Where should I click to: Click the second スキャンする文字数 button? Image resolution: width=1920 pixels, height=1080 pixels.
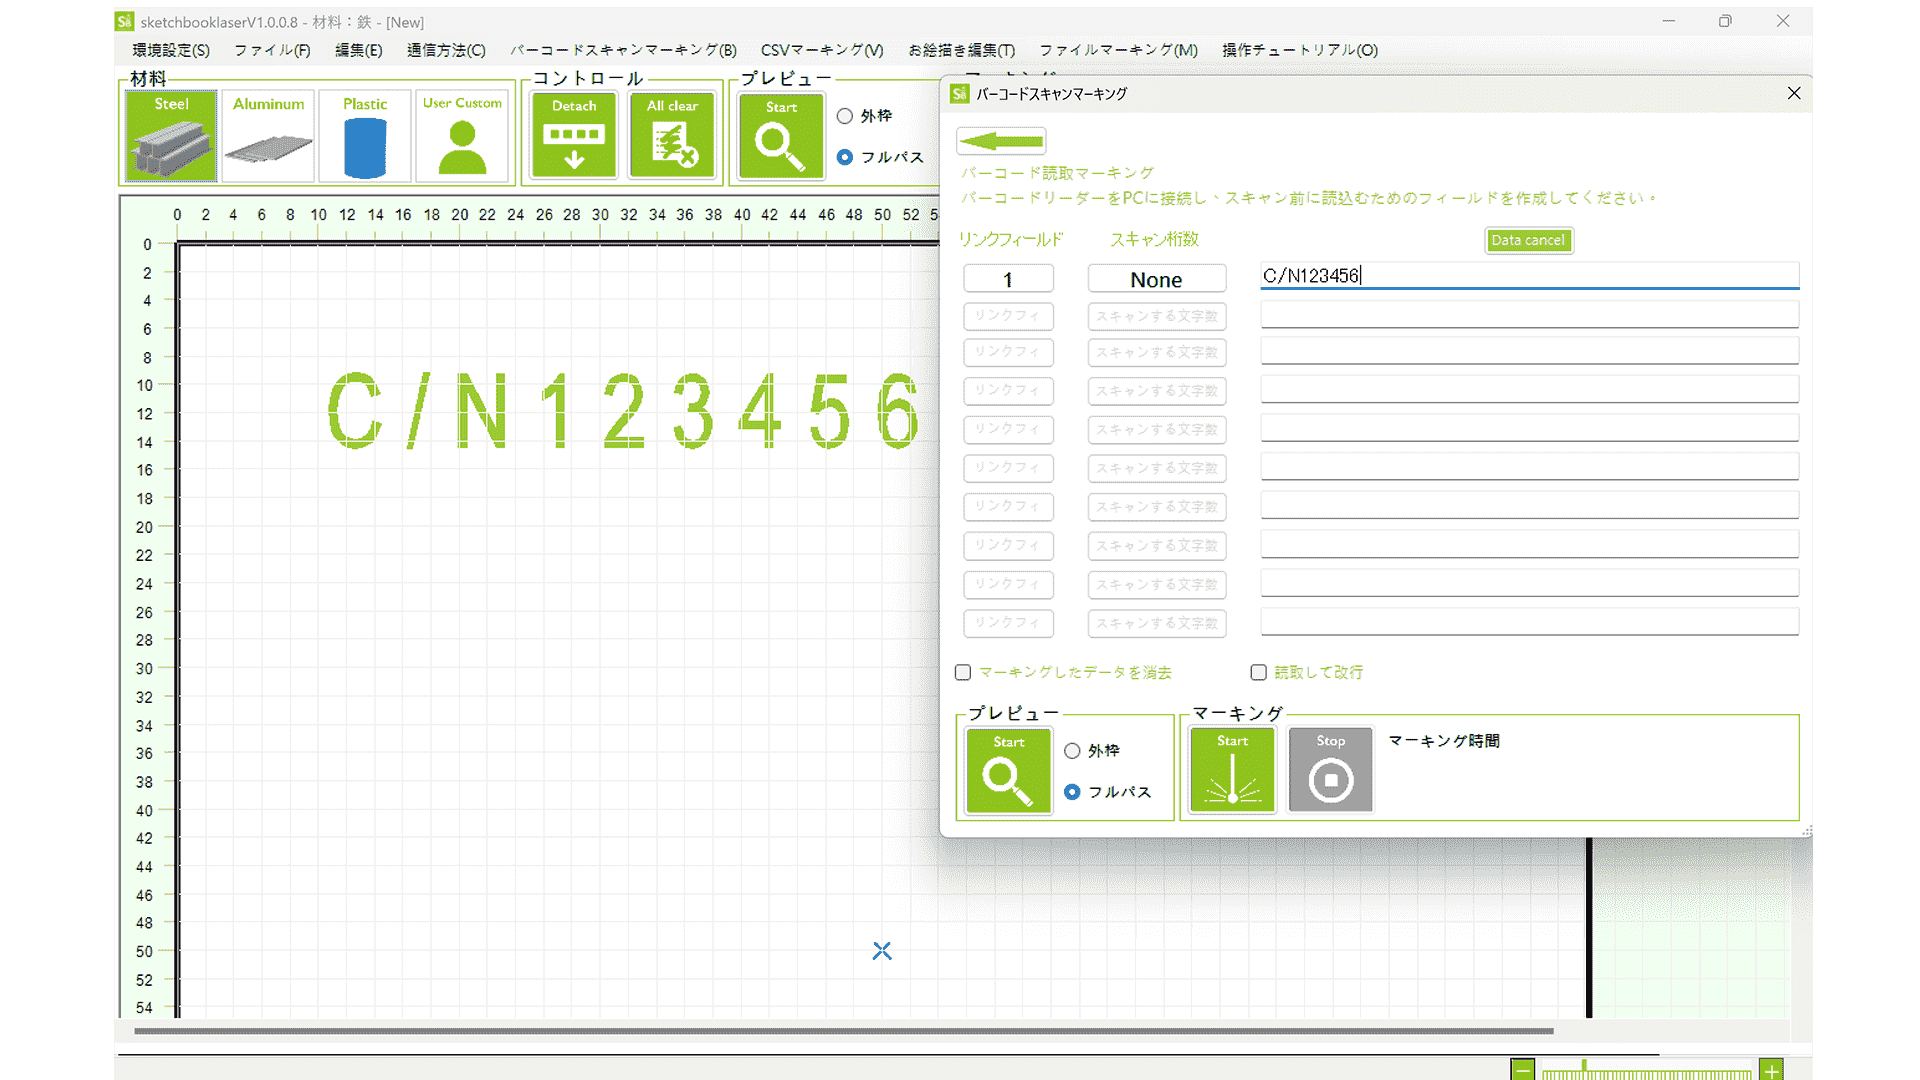[1156, 352]
